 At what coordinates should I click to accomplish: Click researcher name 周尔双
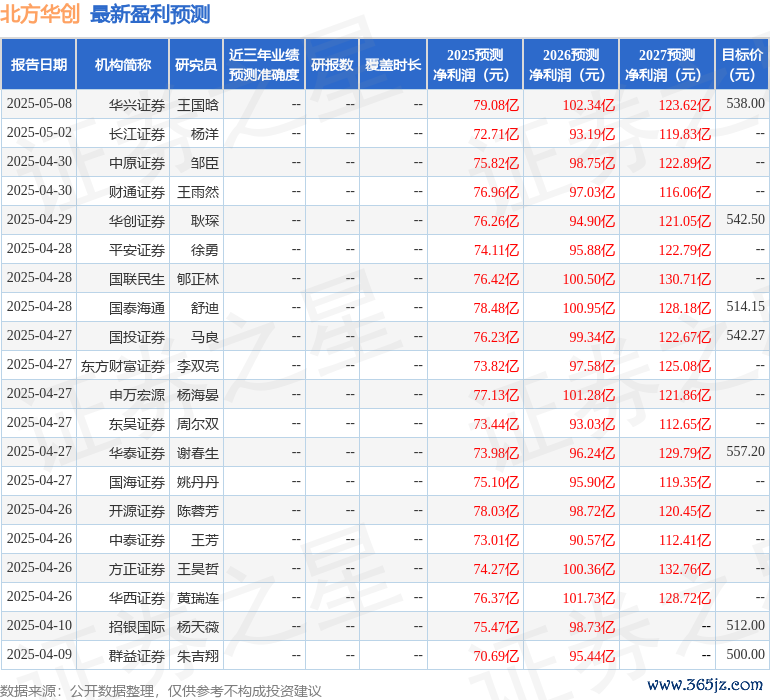(197, 423)
